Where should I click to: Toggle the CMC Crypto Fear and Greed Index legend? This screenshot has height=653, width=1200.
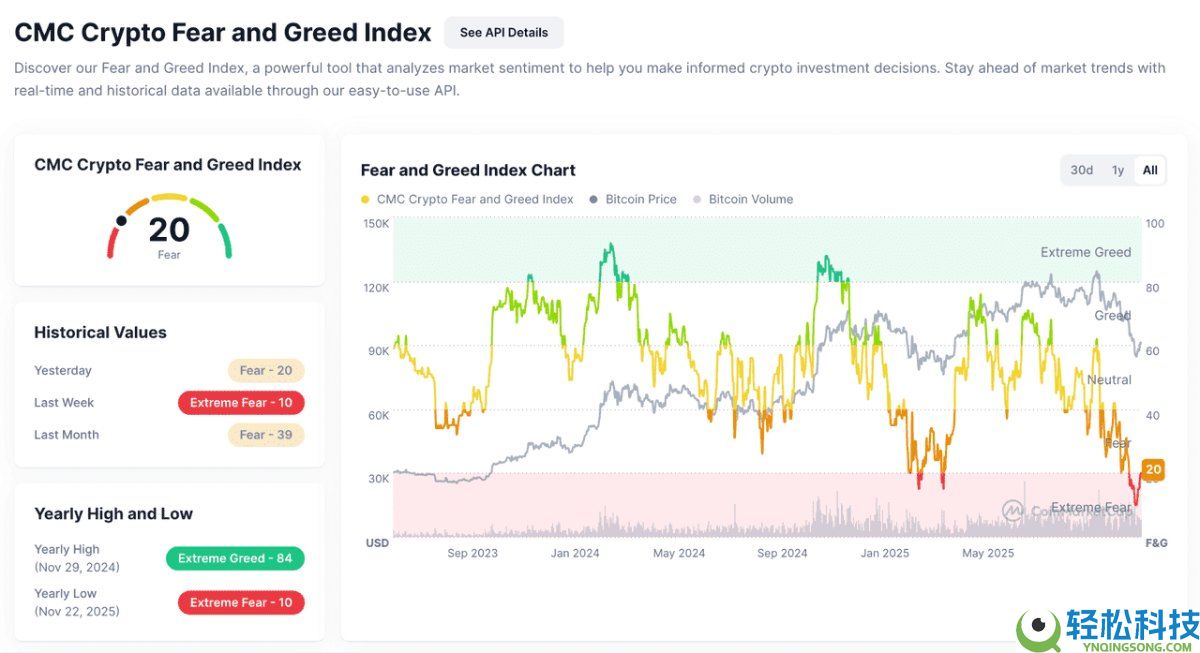click(x=475, y=199)
